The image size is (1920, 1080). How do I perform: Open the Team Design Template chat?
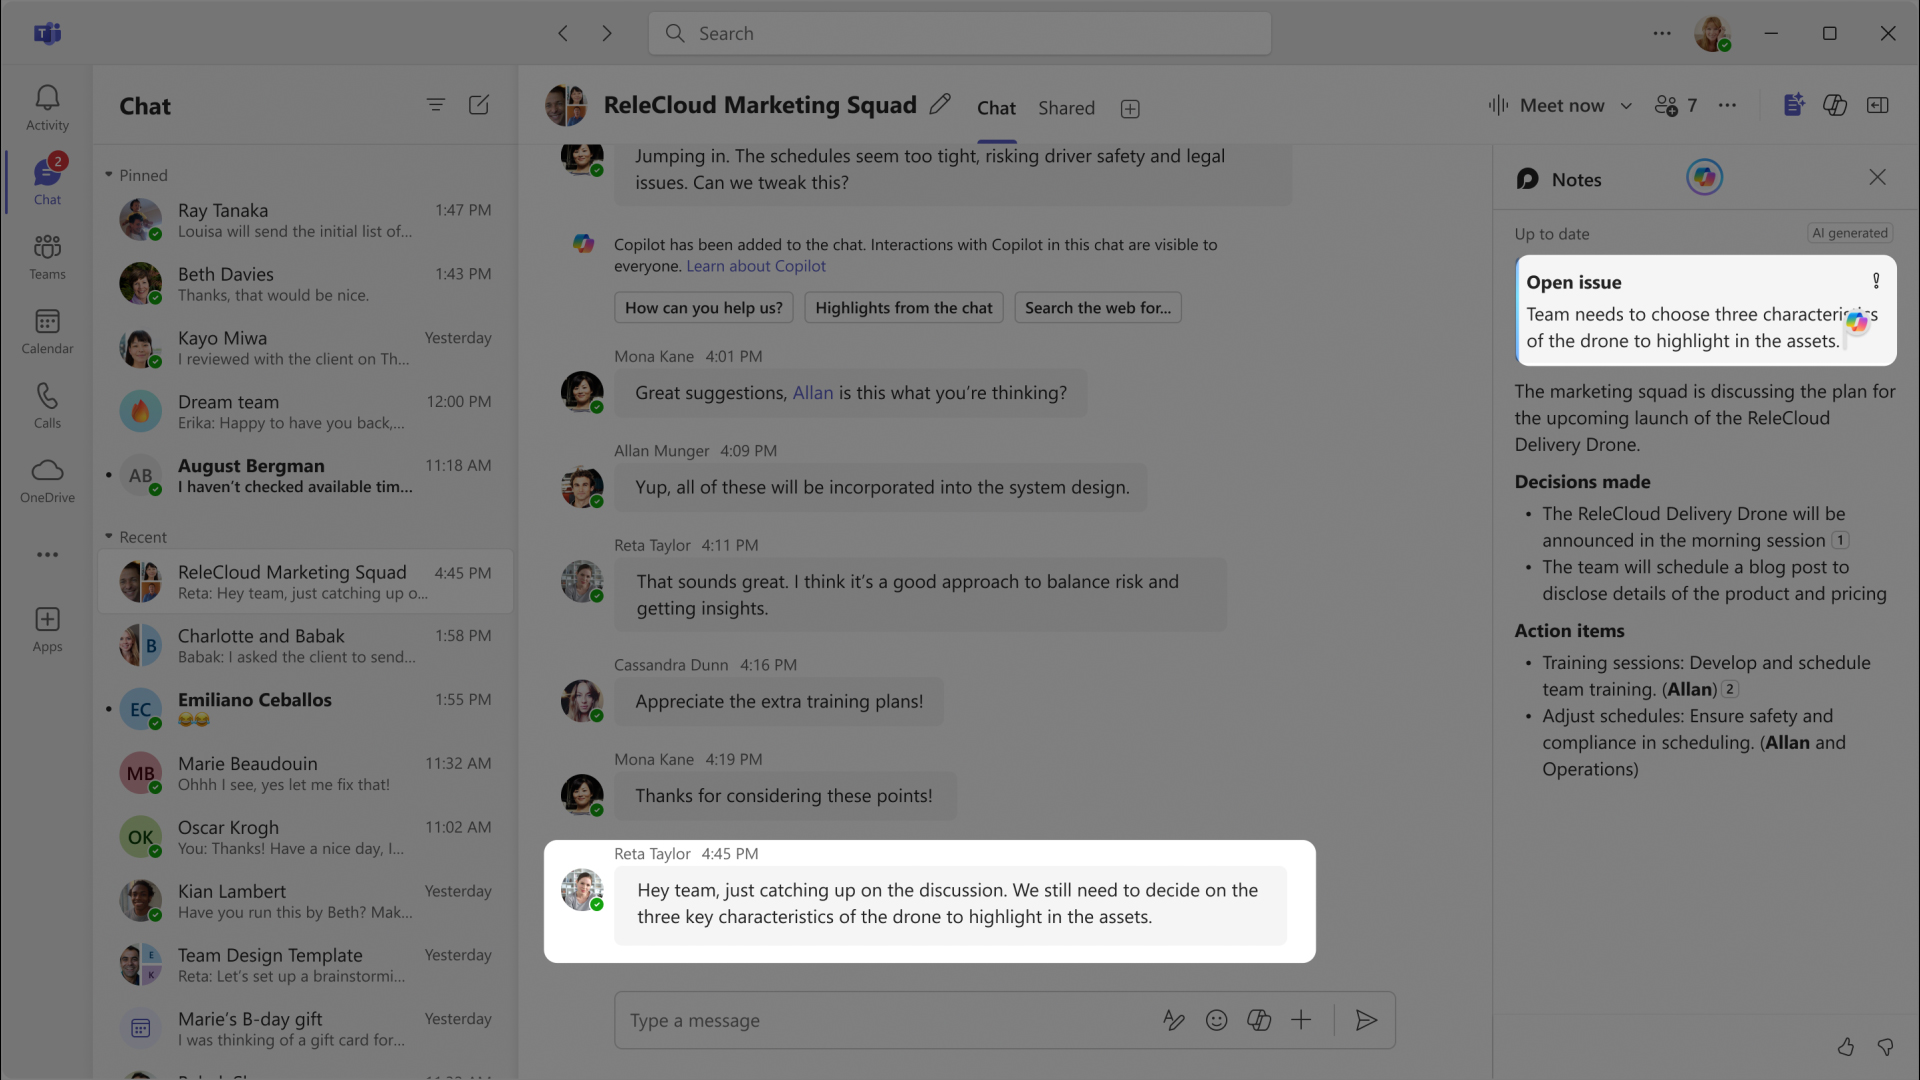point(305,966)
